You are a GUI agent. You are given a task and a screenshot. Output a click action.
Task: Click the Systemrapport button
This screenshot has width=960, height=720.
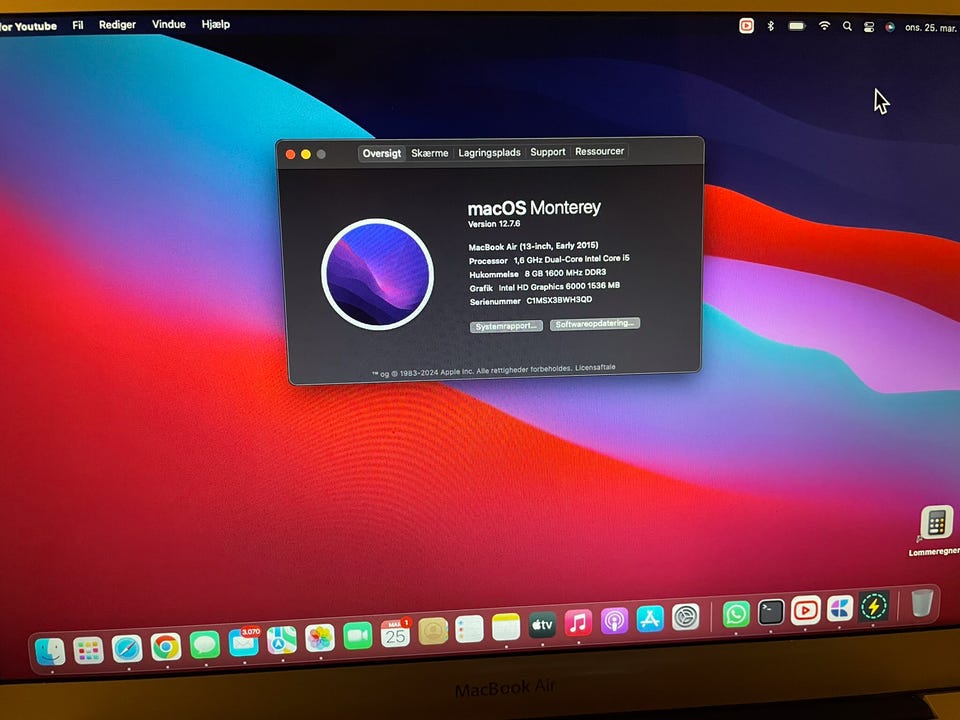[506, 326]
